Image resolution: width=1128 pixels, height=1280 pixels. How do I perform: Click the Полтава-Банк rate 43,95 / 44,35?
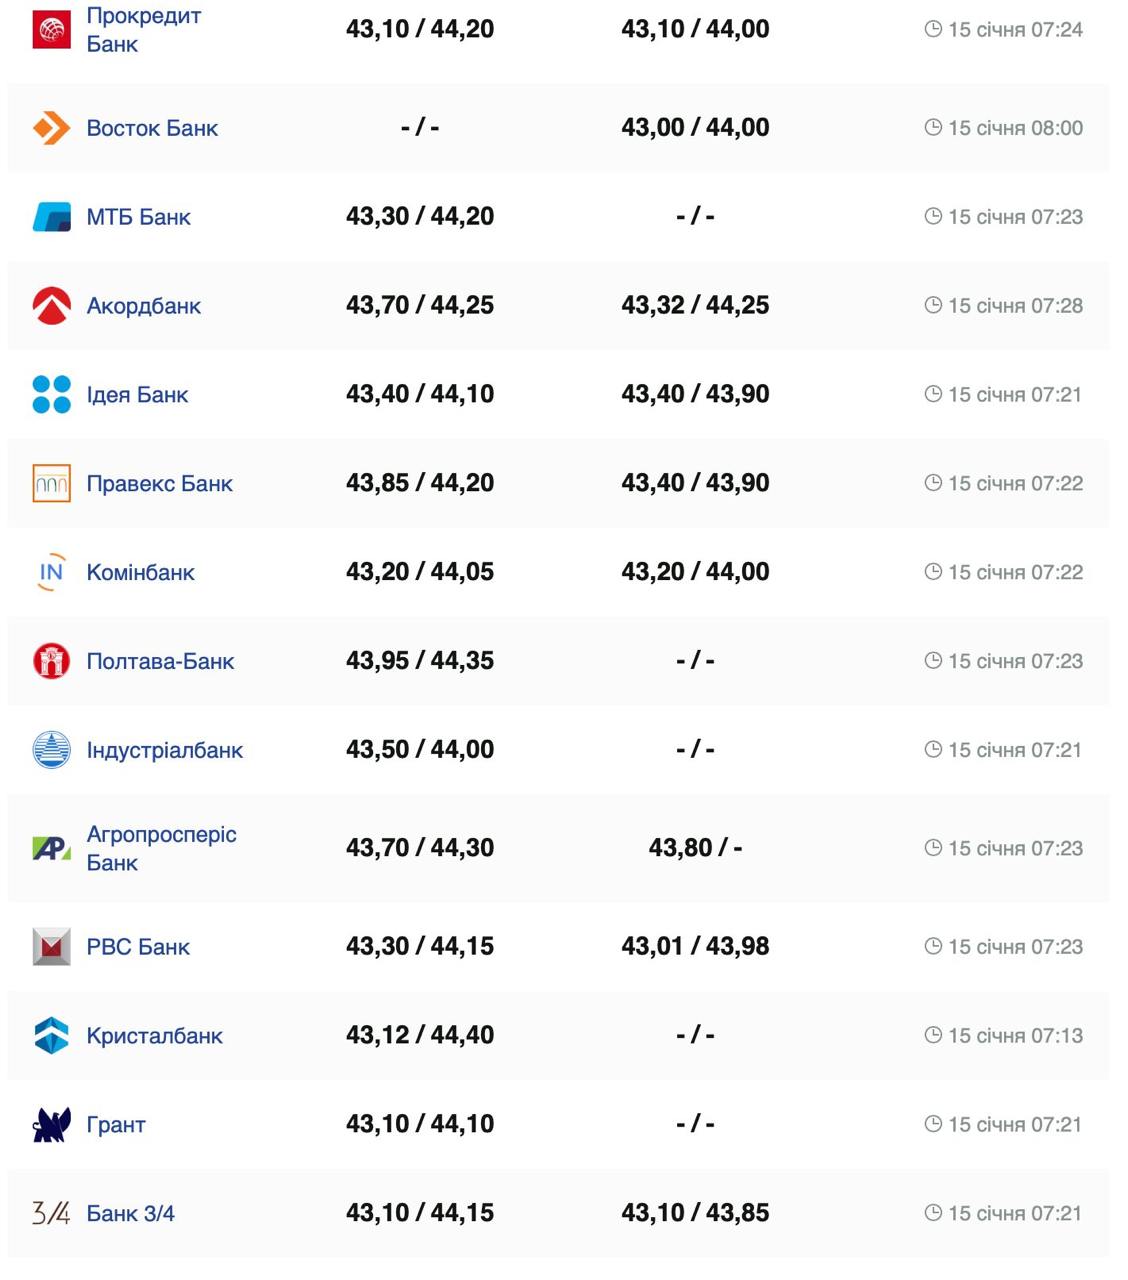(x=420, y=661)
